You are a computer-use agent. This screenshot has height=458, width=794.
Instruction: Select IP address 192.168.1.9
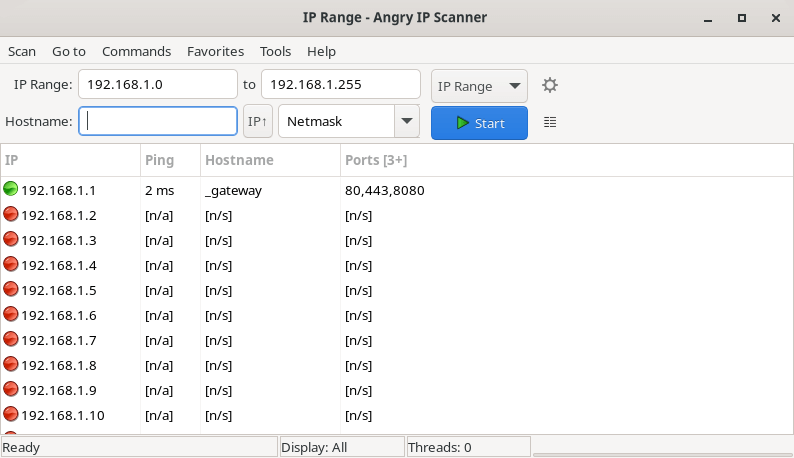click(x=59, y=391)
